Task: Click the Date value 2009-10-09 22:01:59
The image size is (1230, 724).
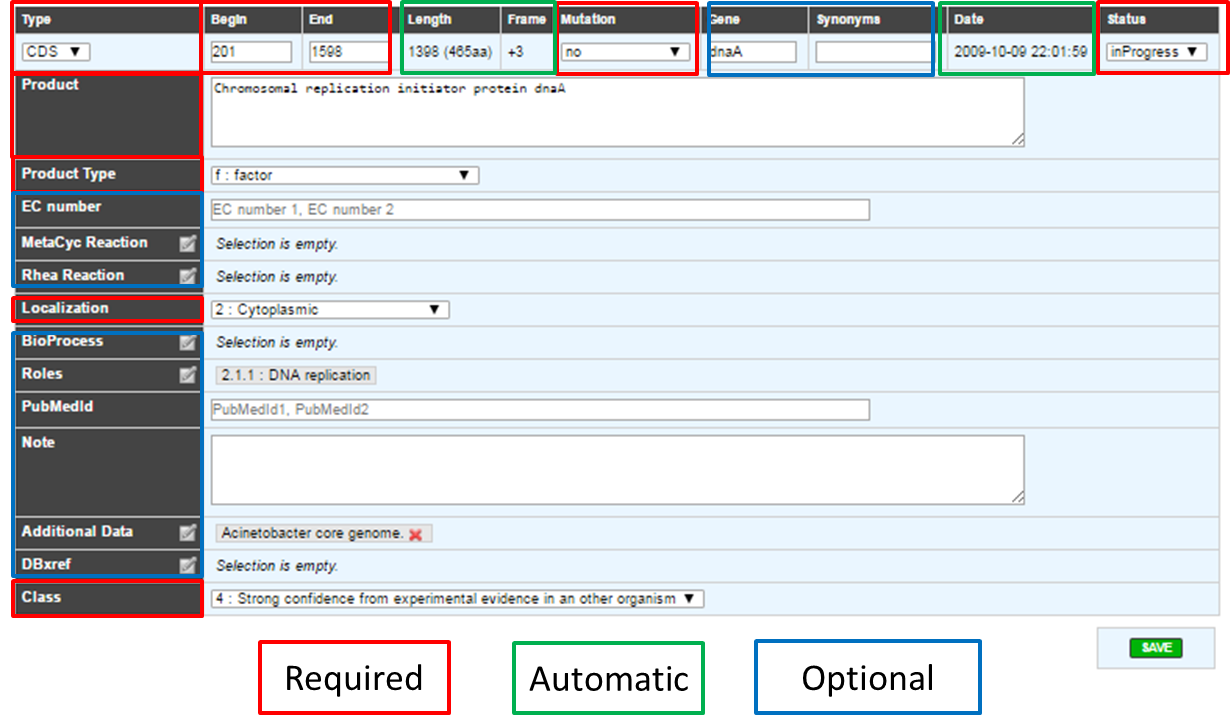Action: click(1020, 51)
